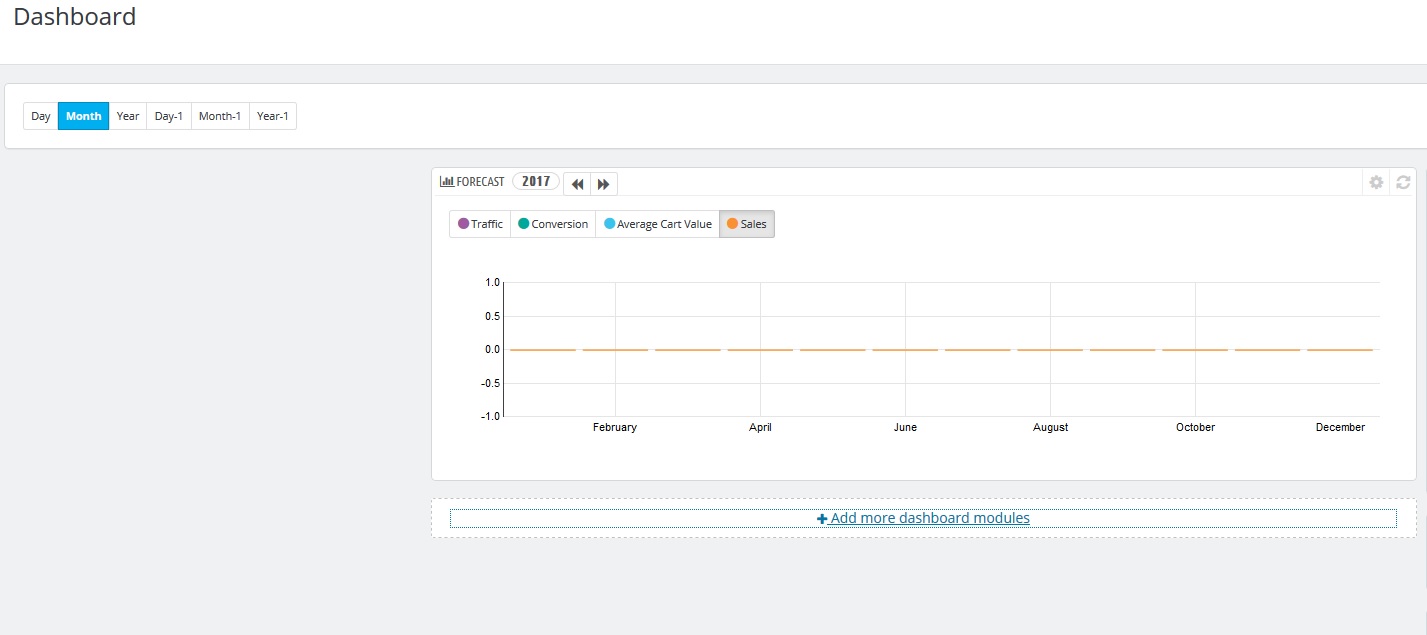Screen dimensions: 1427x635
Task: Select the Year date range
Action: pos(128,116)
